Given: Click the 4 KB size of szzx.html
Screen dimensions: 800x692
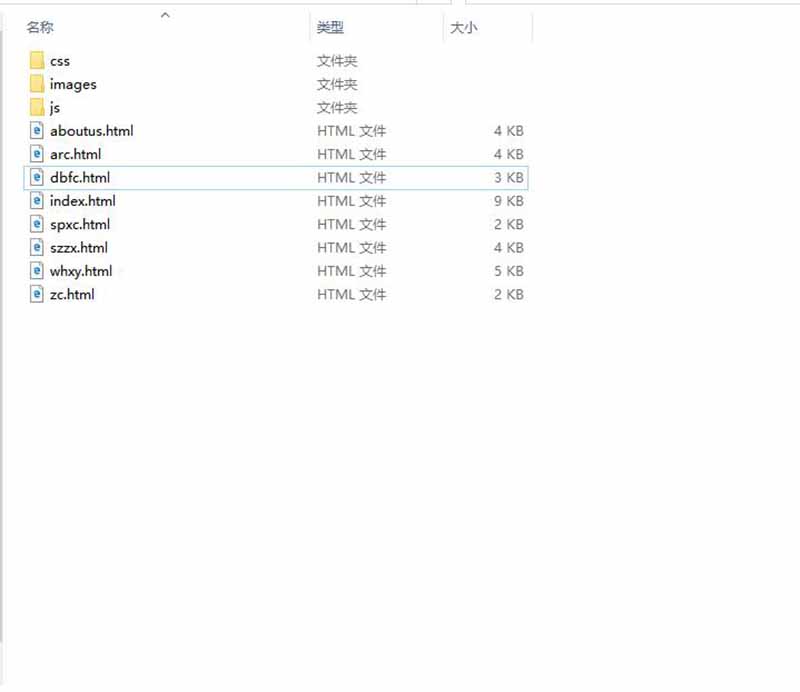Looking at the screenshot, I should point(509,248).
